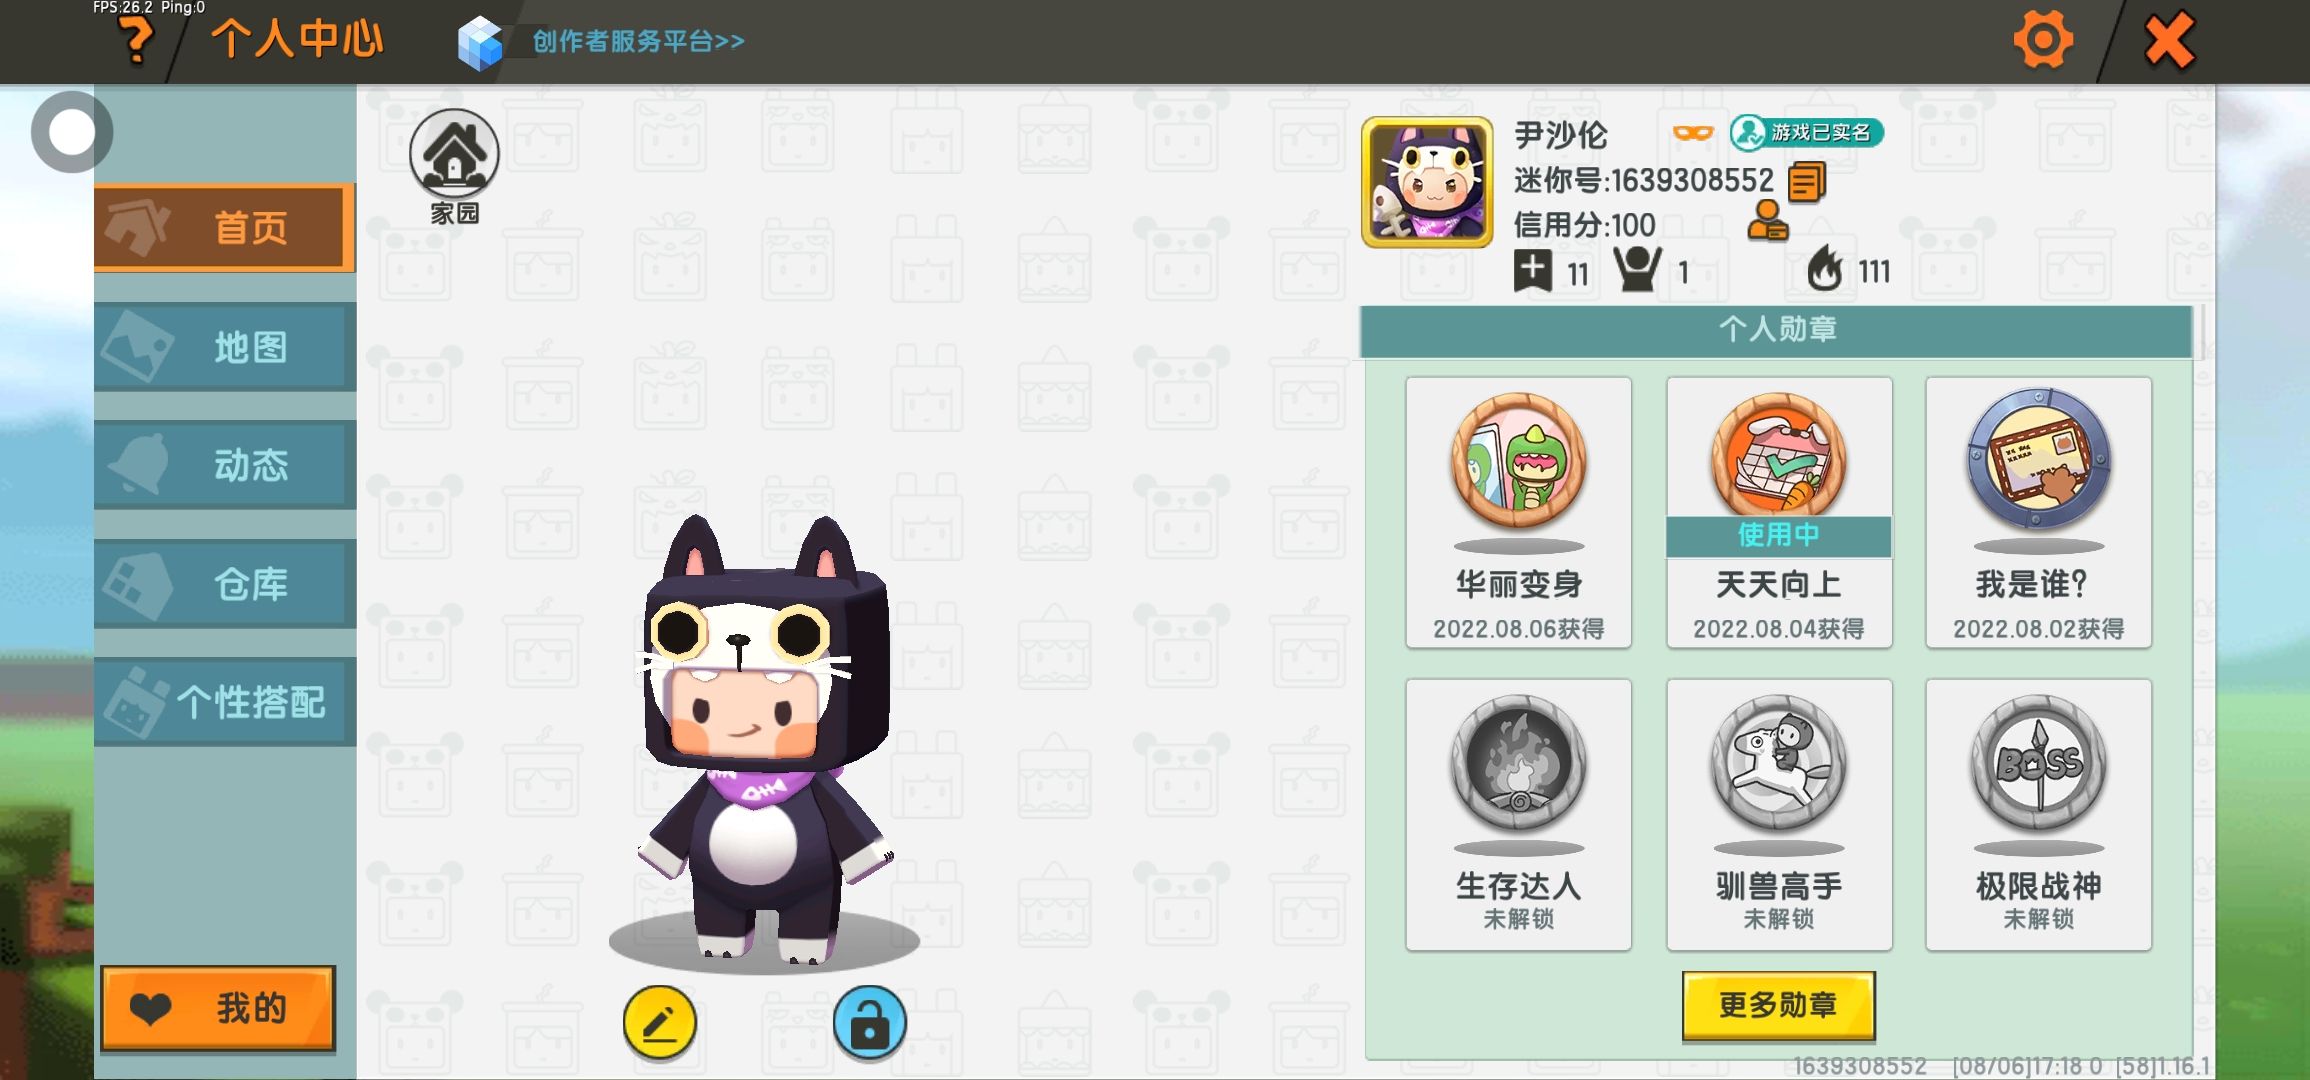
Task: Open the question mark help icon
Action: point(135,40)
